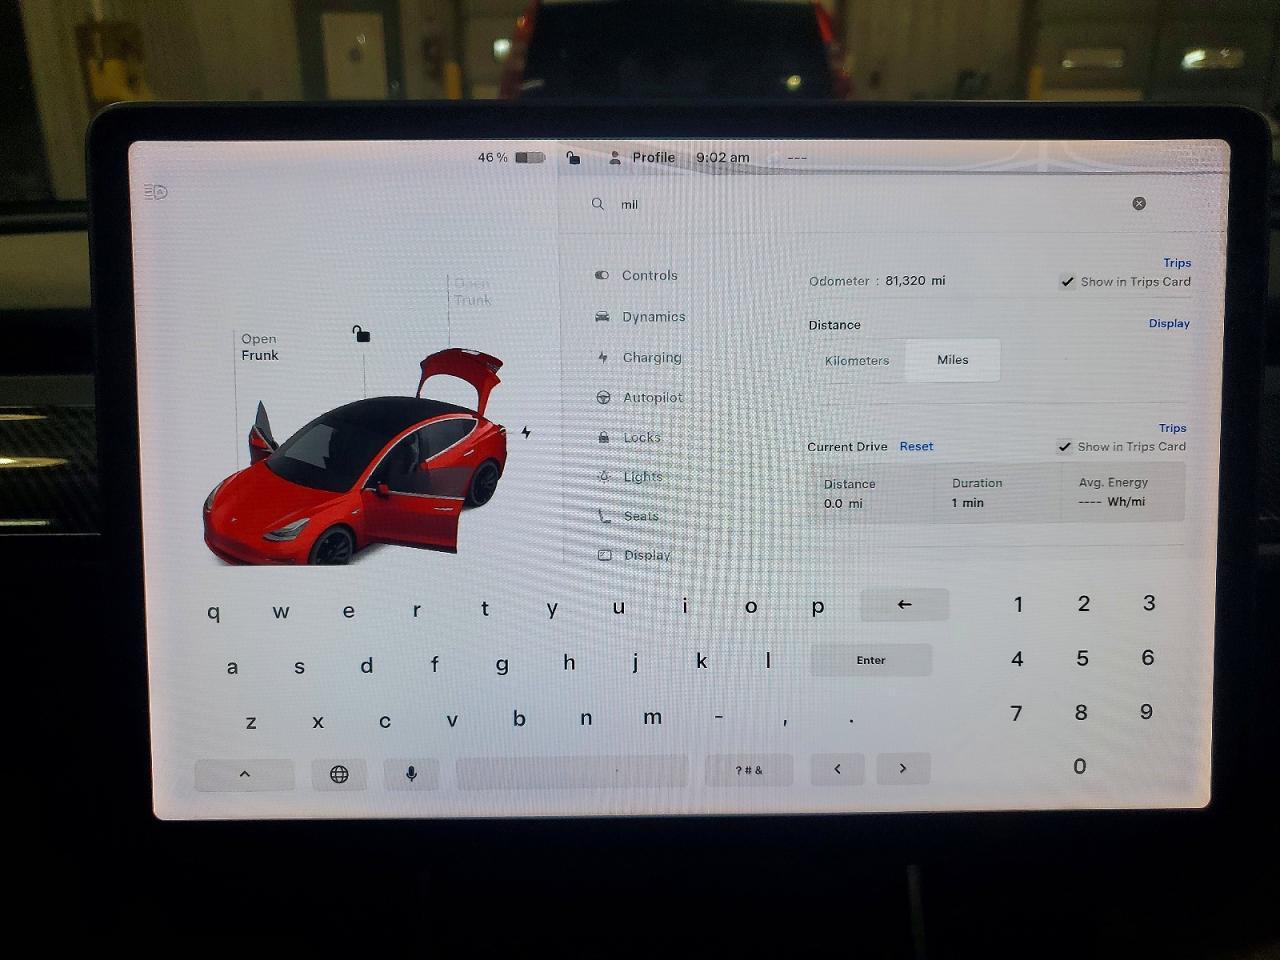1280x960 pixels.
Task: Focus the search field containing 'mil'
Action: tap(868, 204)
